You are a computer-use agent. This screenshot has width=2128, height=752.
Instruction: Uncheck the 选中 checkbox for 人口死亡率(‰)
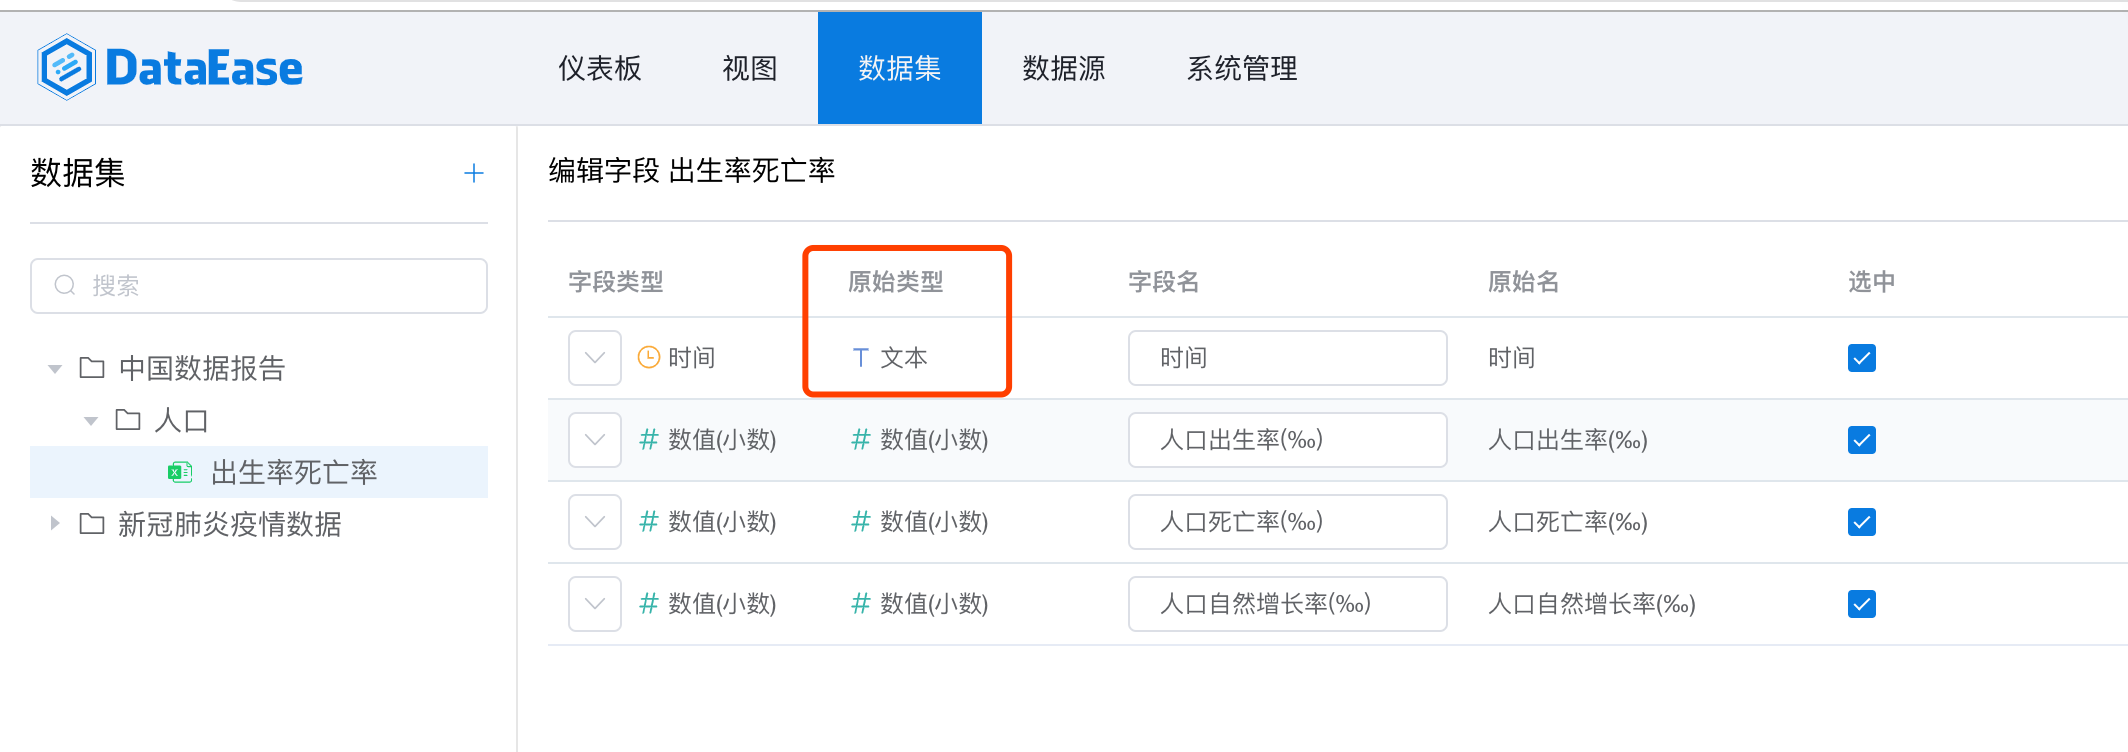pyautogui.click(x=1862, y=522)
